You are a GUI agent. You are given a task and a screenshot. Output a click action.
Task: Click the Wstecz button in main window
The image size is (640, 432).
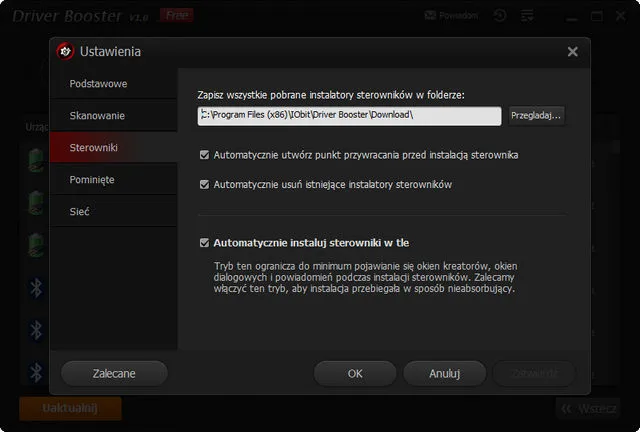tap(588, 409)
